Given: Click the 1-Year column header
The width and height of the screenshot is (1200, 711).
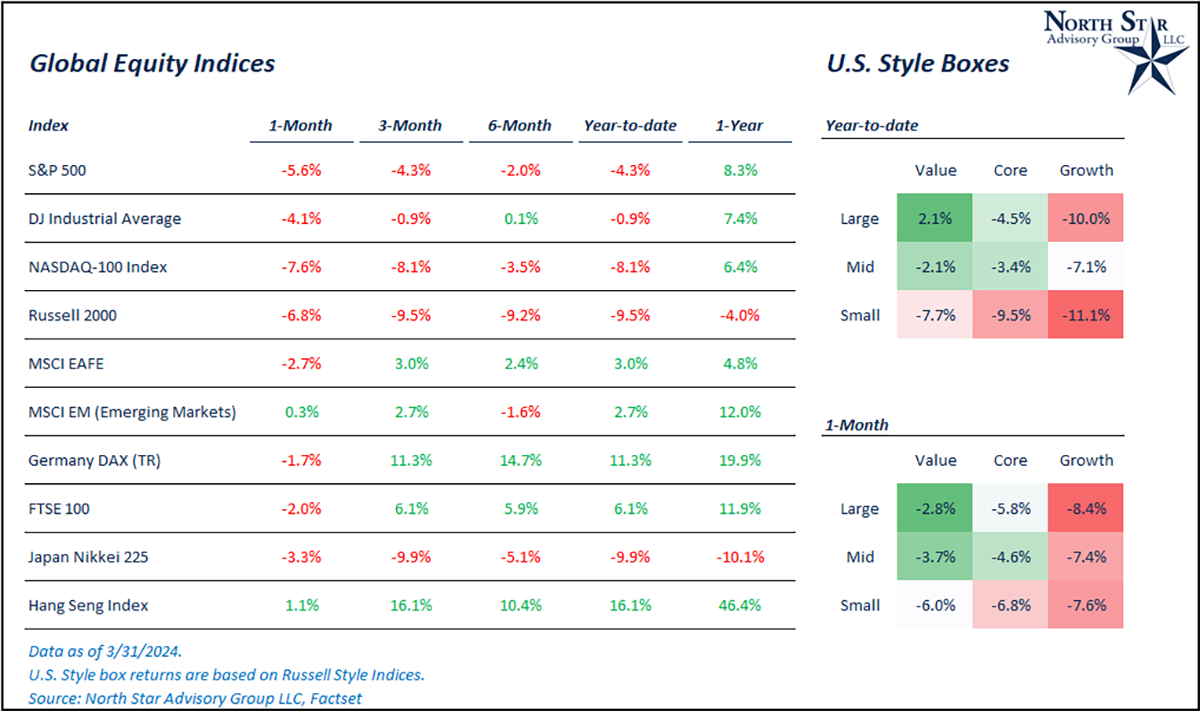Looking at the screenshot, I should pyautogui.click(x=740, y=126).
